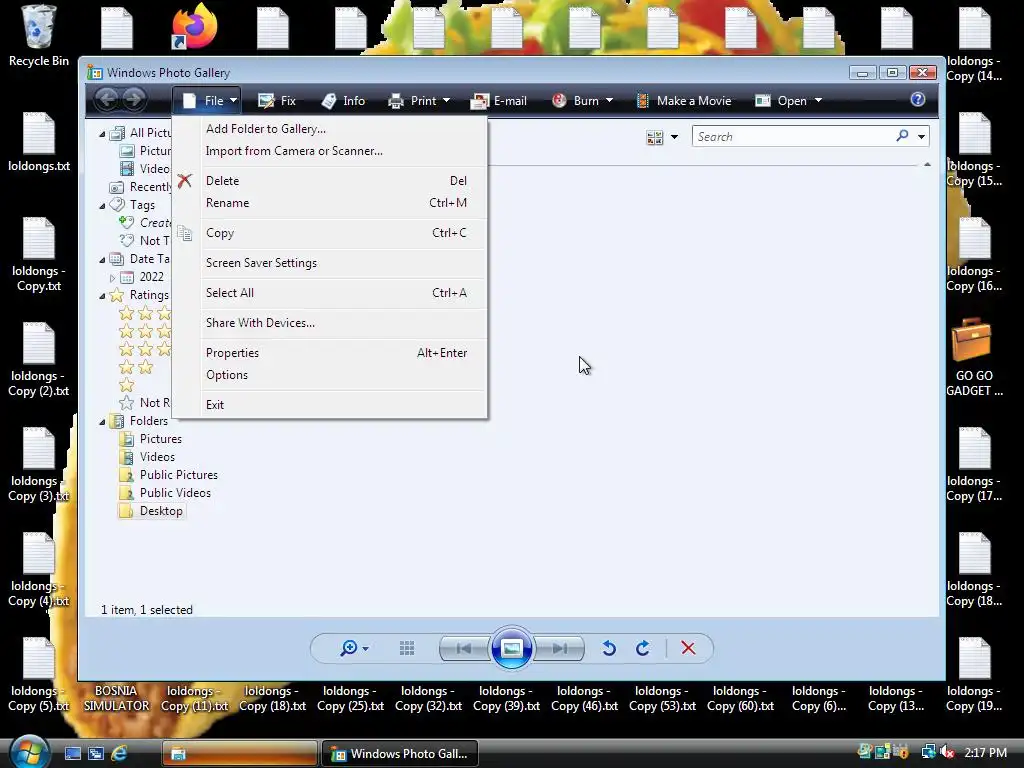Click the Search input field
The width and height of the screenshot is (1024, 768).
coord(793,136)
